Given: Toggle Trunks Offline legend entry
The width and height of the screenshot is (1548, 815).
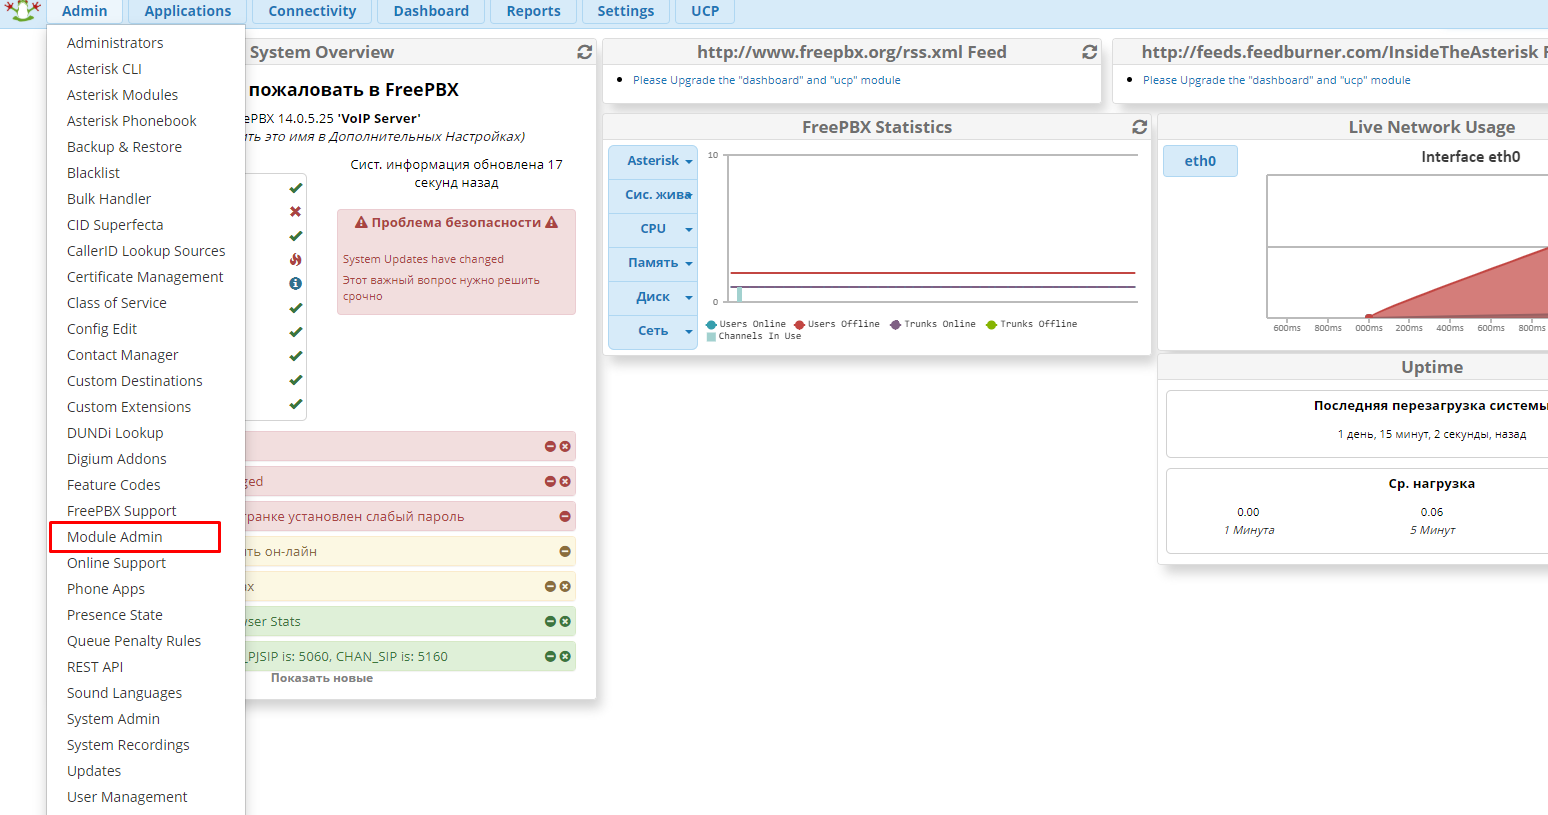Looking at the screenshot, I should (x=1031, y=324).
